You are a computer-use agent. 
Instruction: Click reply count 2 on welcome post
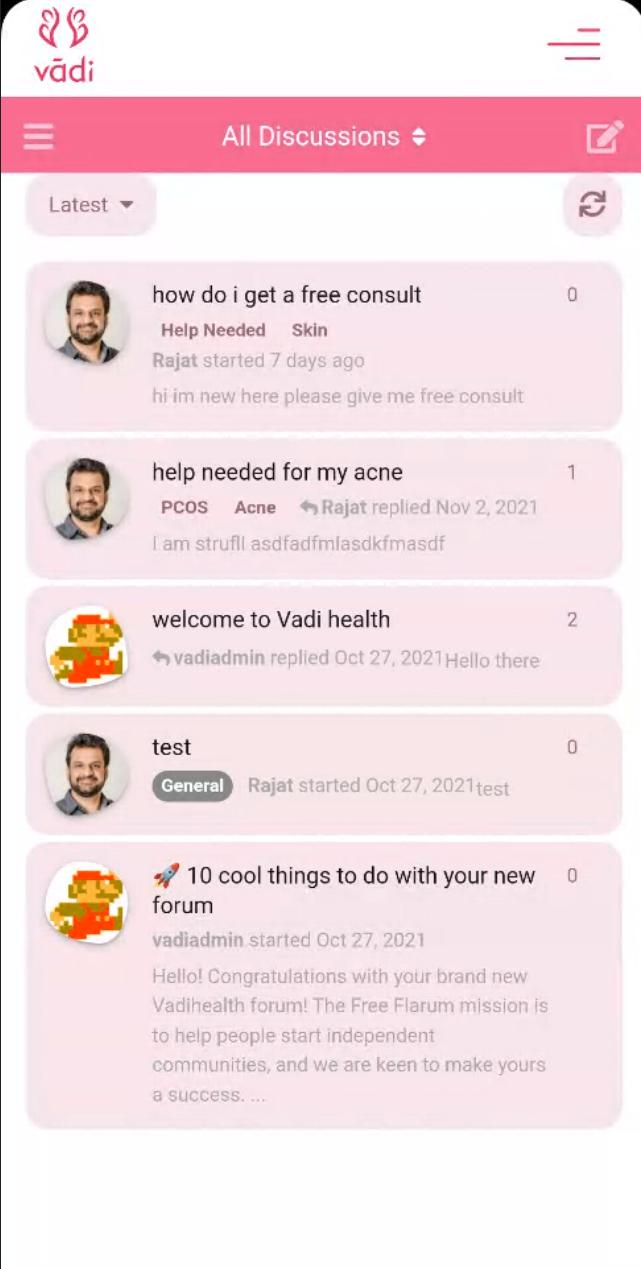tap(572, 620)
